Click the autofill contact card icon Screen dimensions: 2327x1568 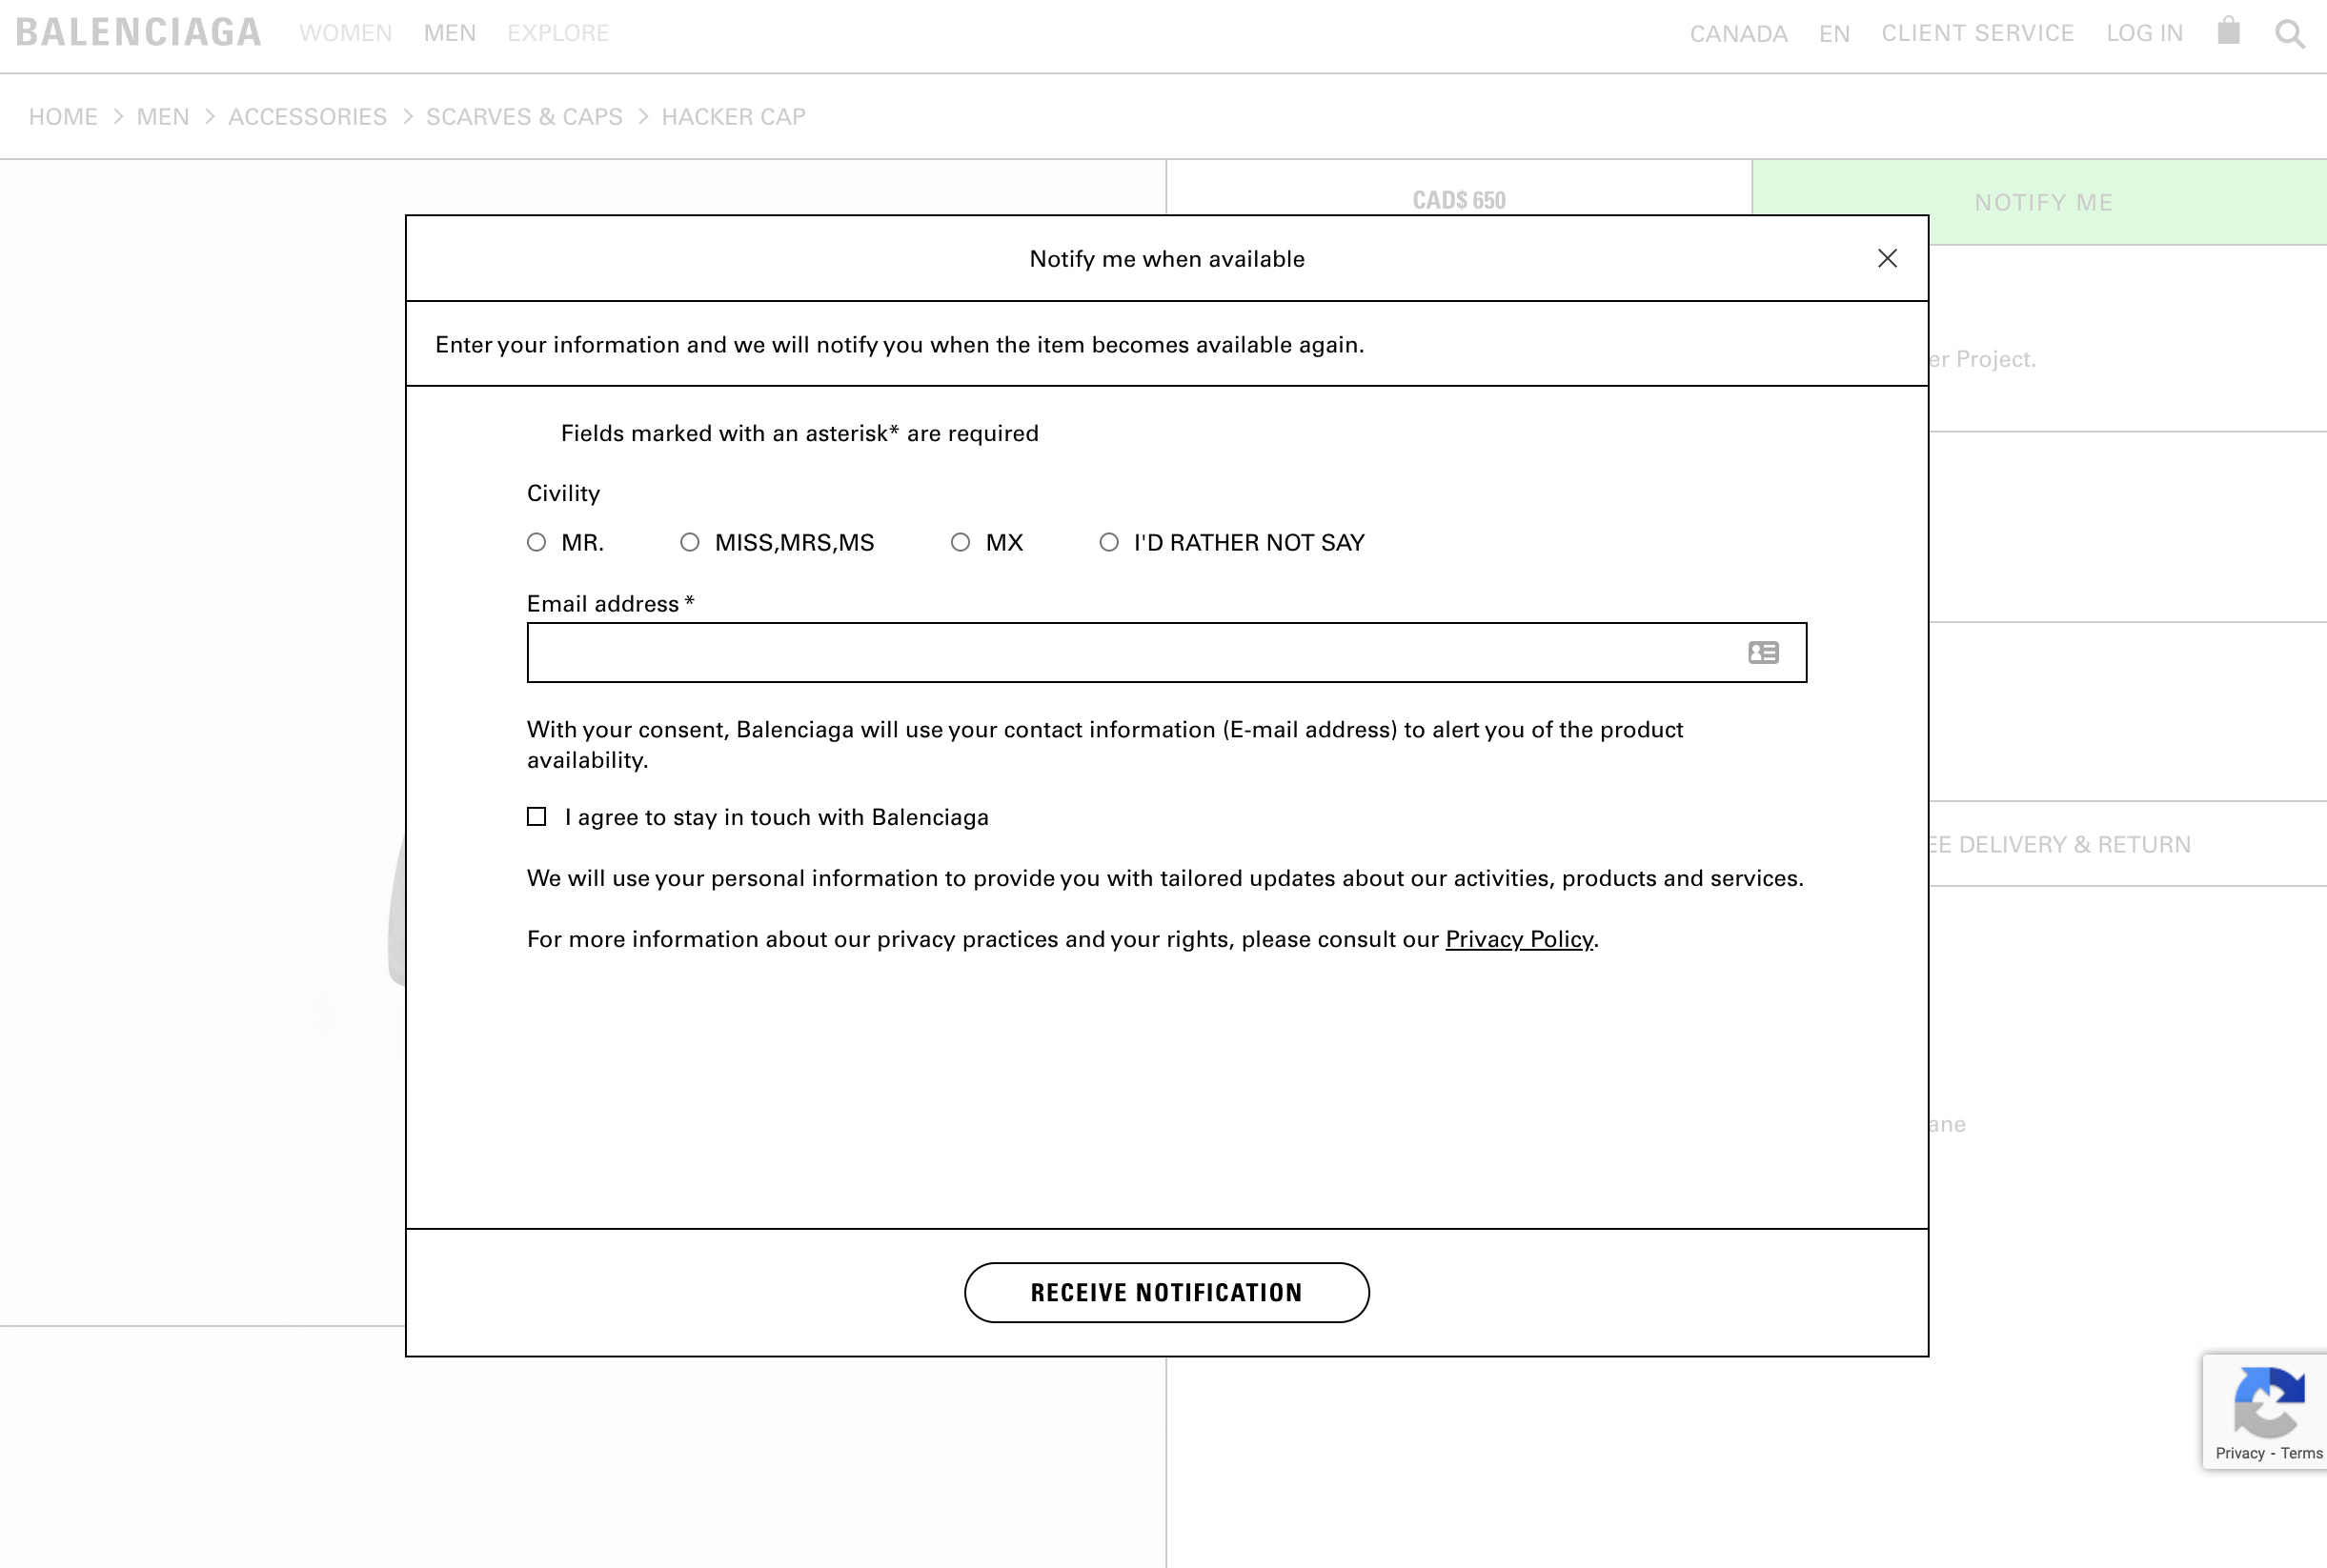1763,653
